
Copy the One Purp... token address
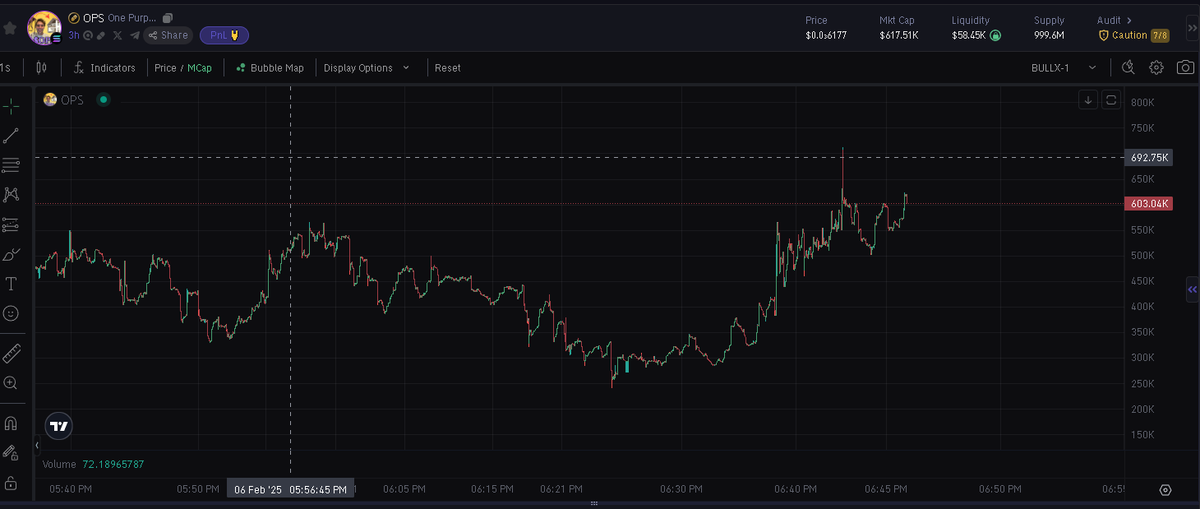168,18
